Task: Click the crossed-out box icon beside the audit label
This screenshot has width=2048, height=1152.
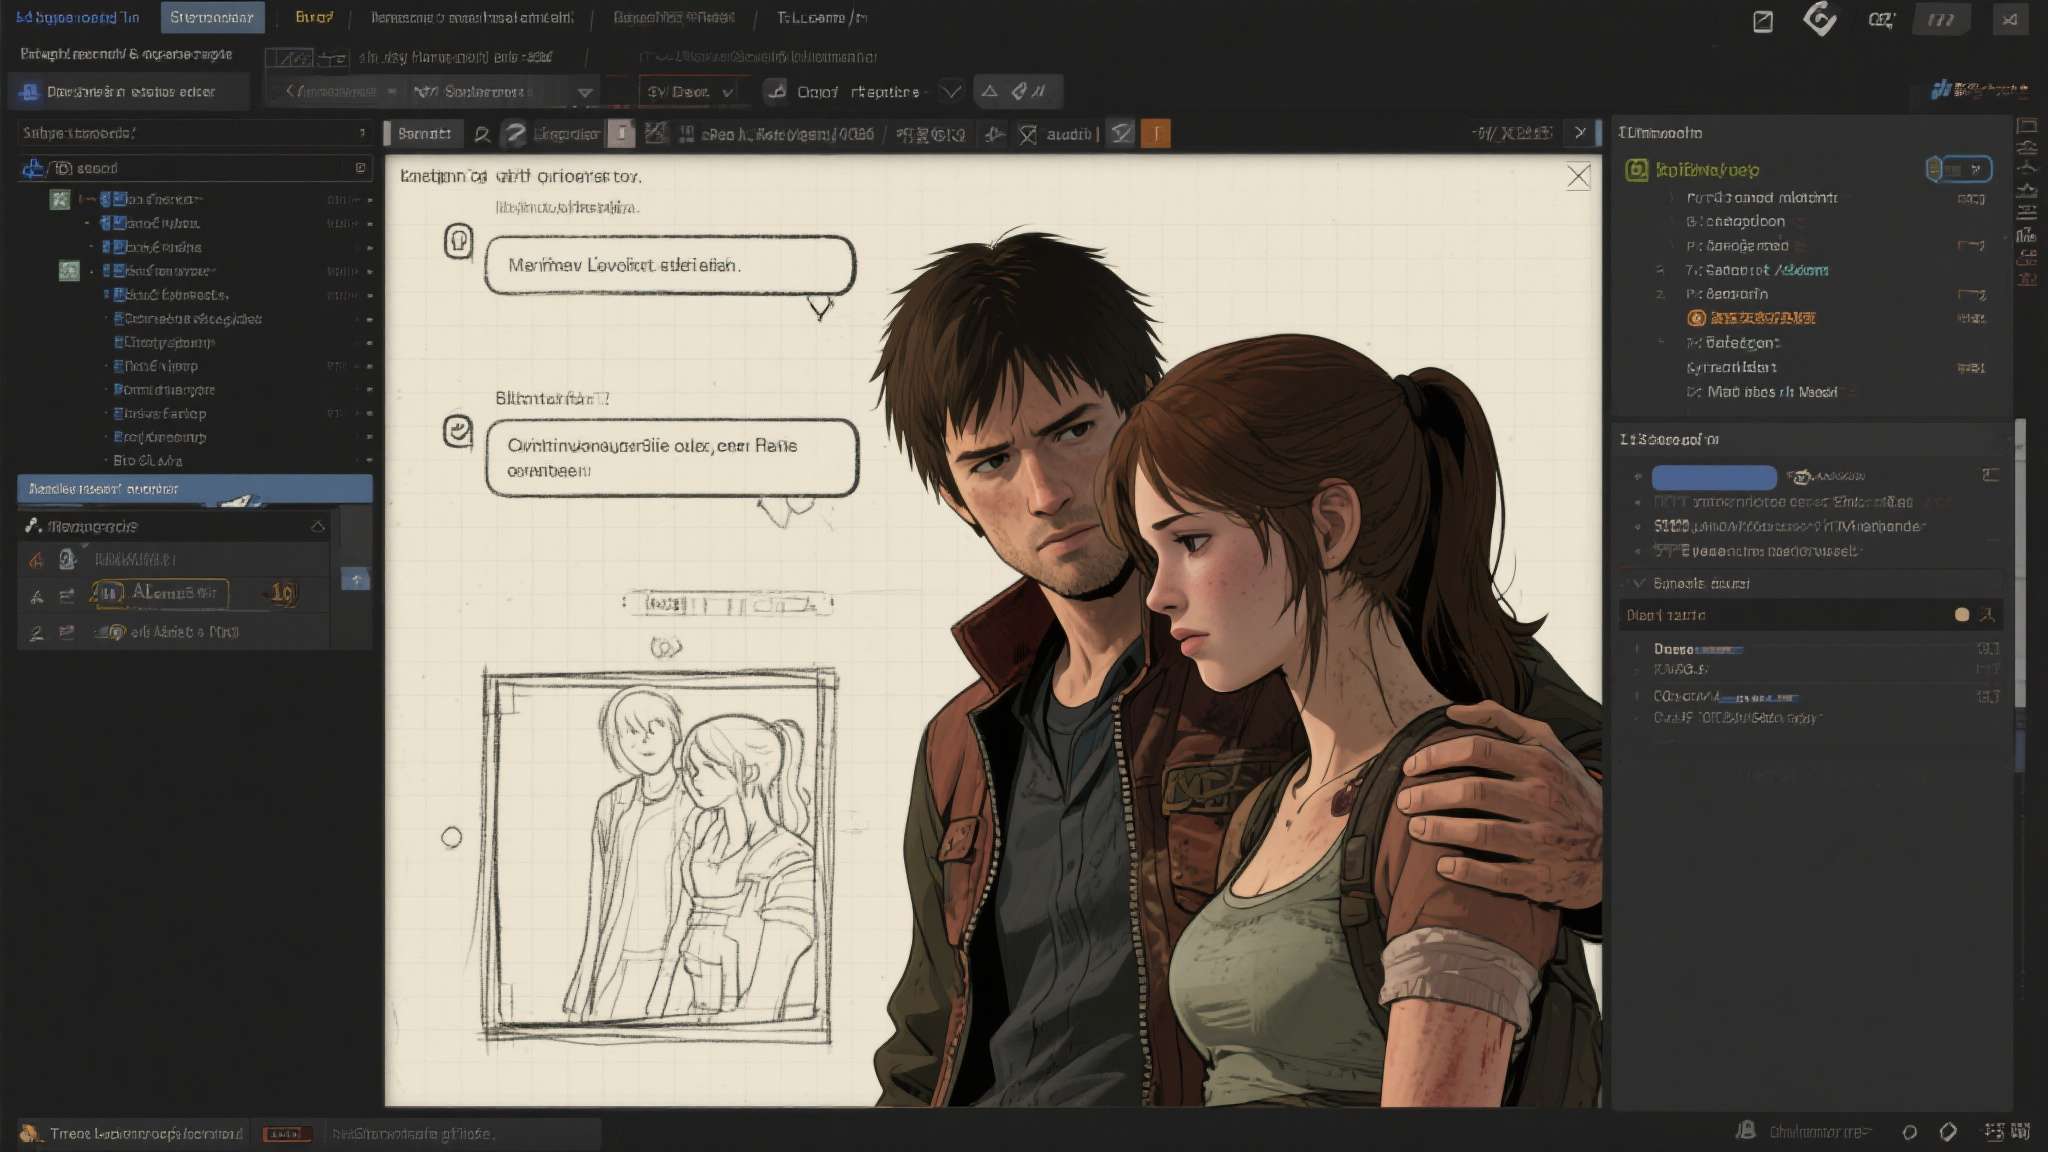Action: pyautogui.click(x=1027, y=134)
